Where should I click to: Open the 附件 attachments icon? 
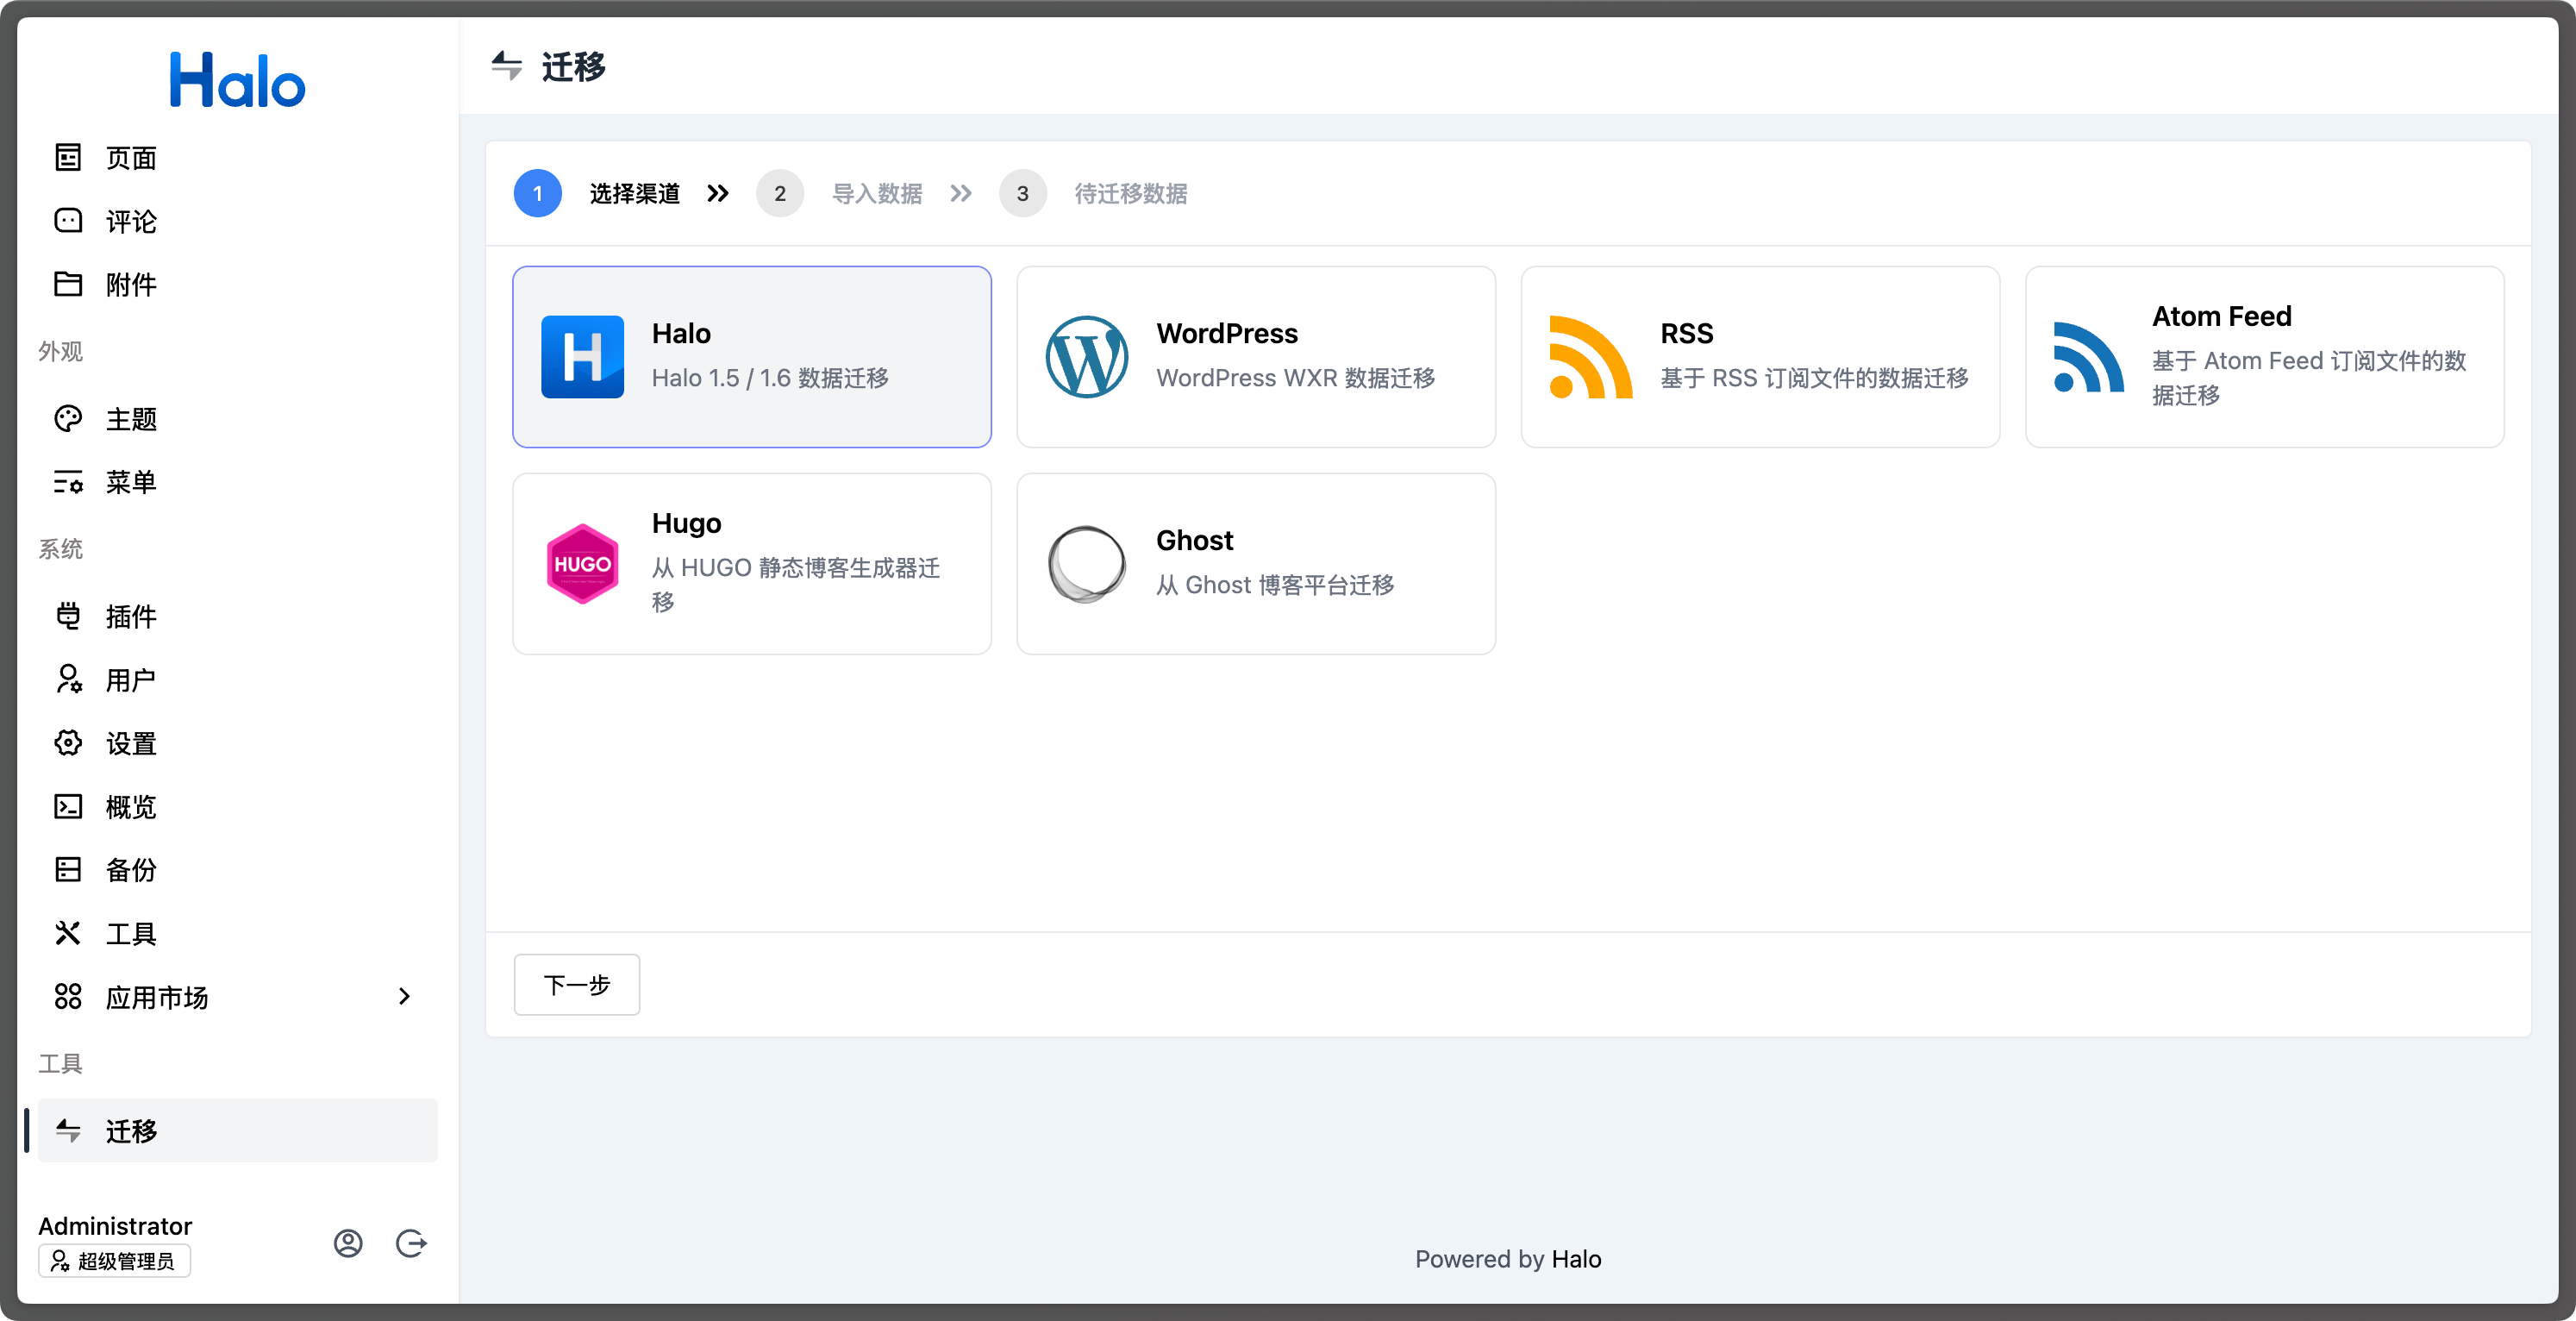click(67, 284)
